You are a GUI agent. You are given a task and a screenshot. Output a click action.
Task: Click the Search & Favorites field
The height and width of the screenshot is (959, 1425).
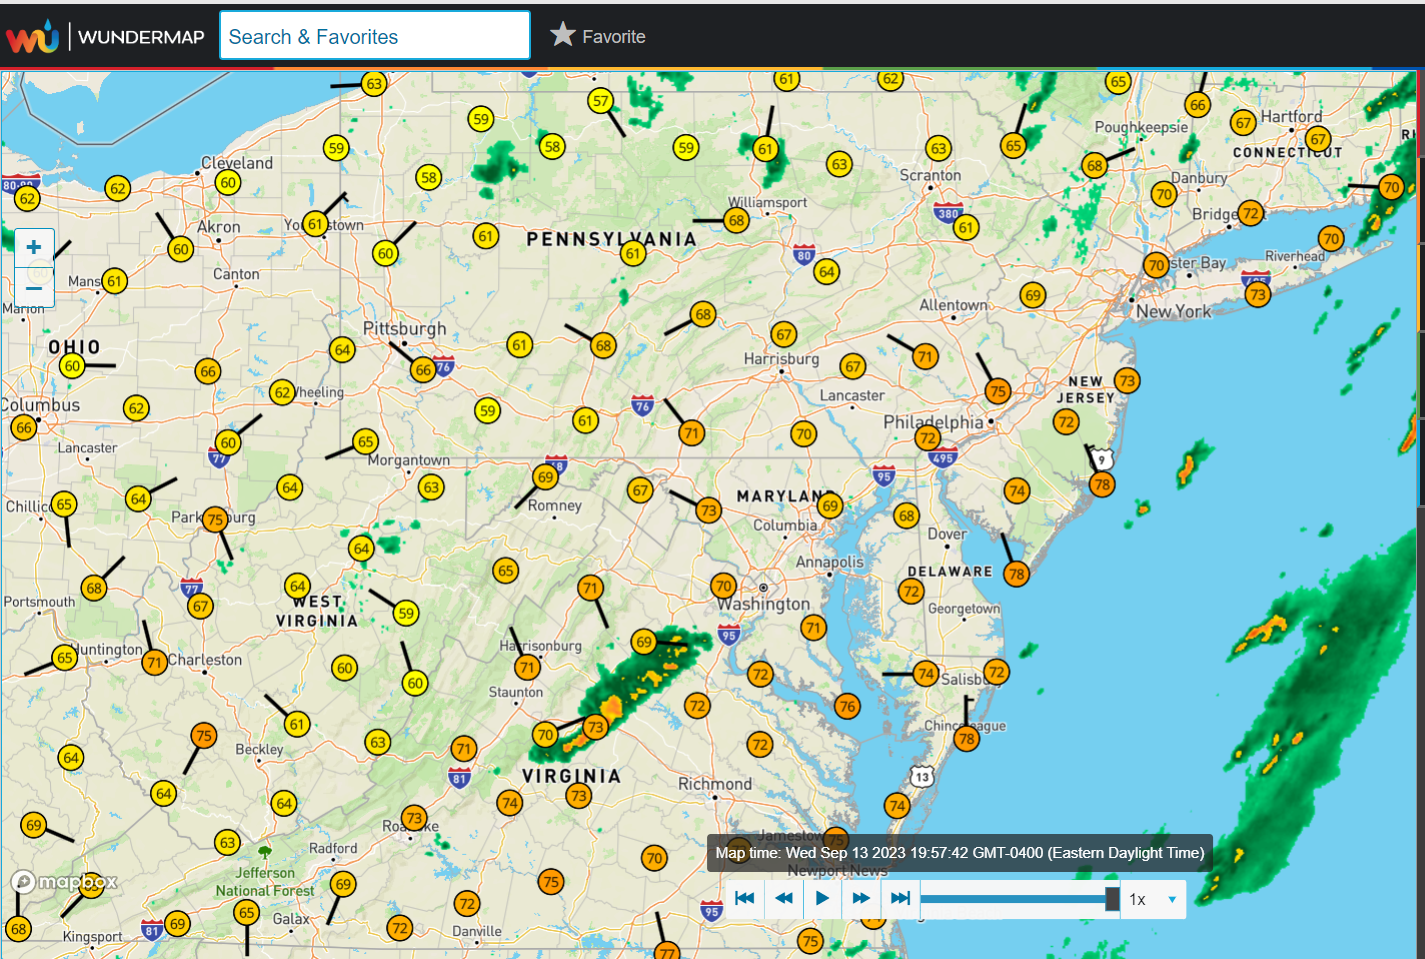coord(374,37)
